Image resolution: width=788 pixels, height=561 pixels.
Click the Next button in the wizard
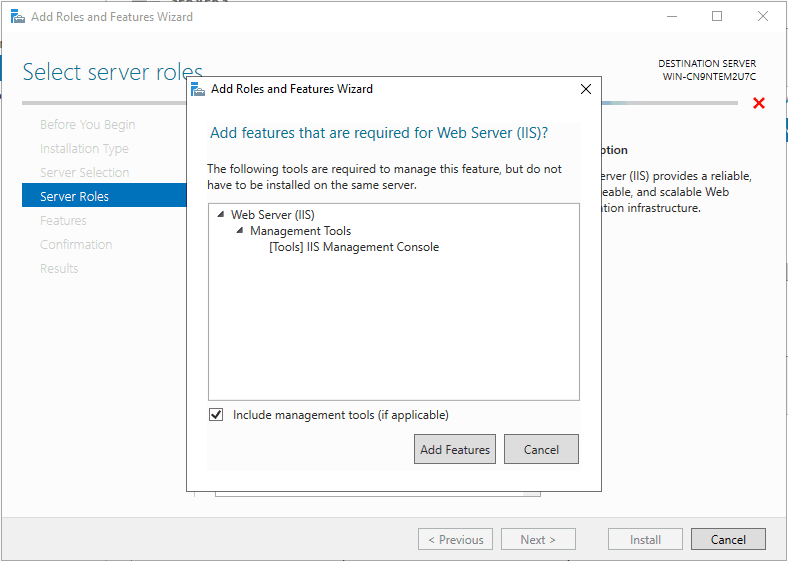click(538, 540)
